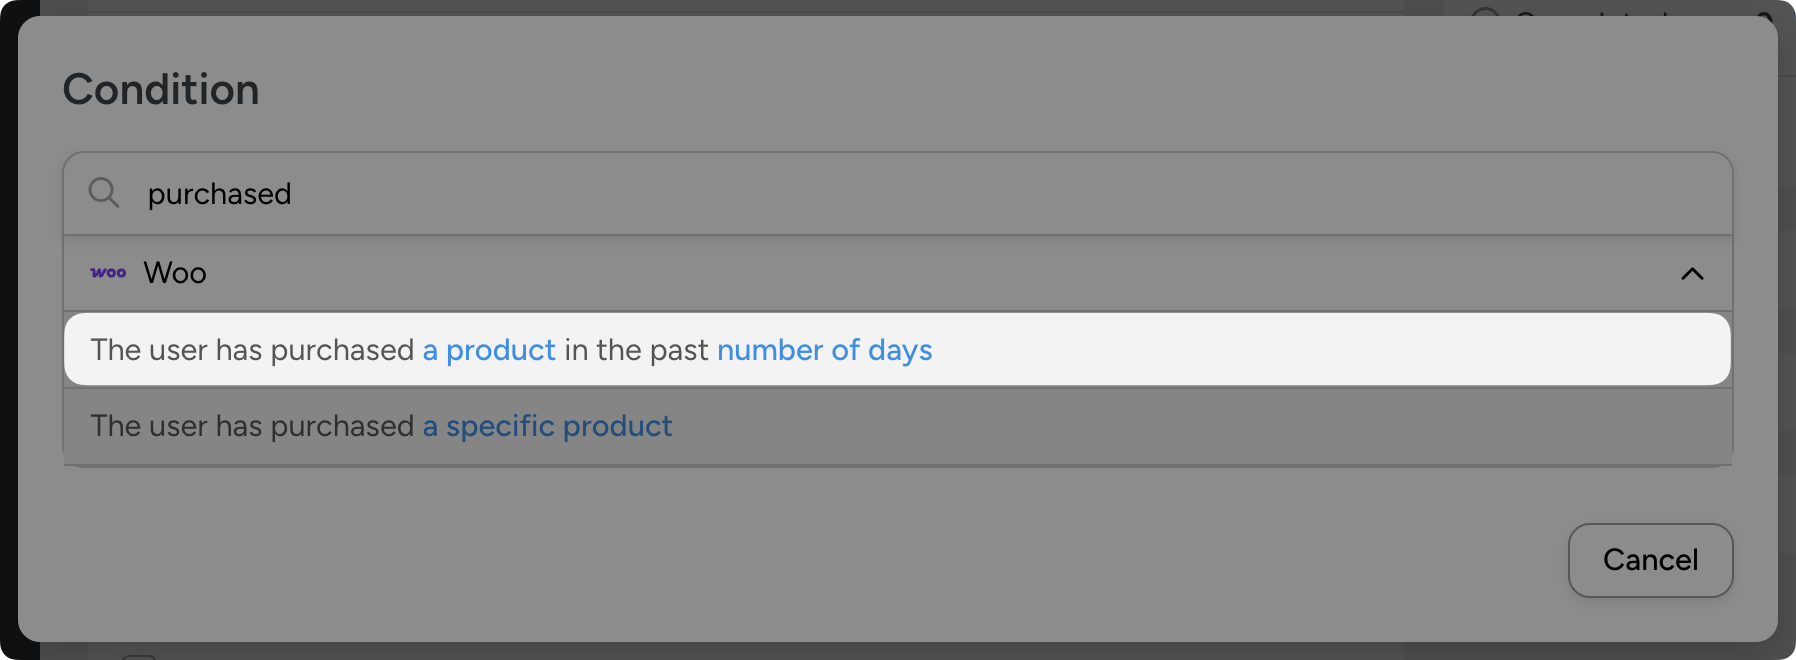
Task: Click "in the past" text in highlighted condition
Action: click(636, 350)
